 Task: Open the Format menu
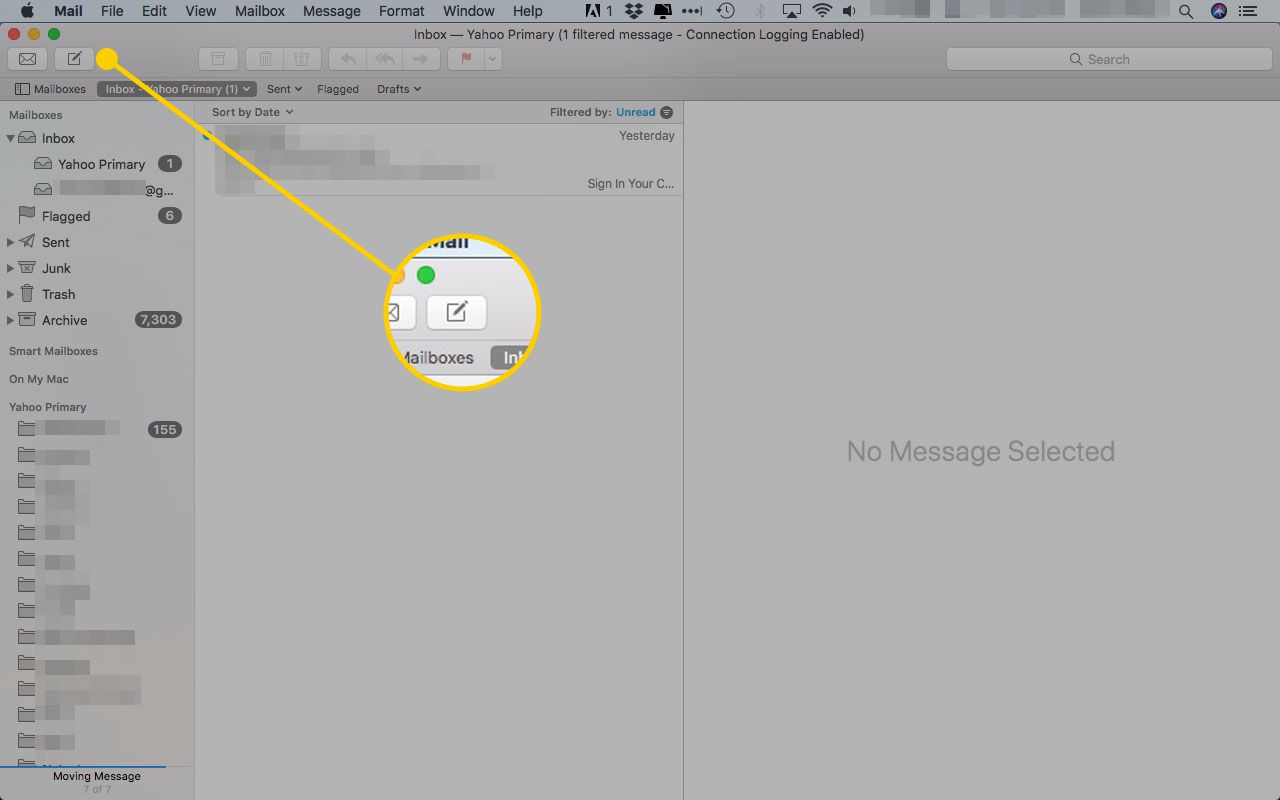pos(401,11)
